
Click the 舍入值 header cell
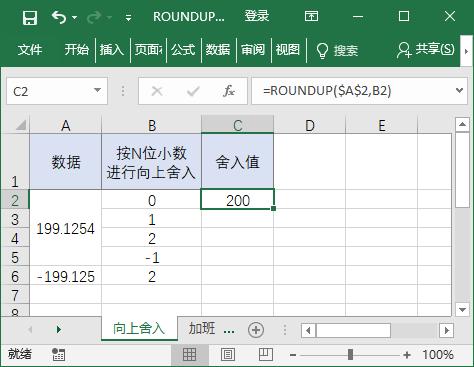pyautogui.click(x=237, y=162)
